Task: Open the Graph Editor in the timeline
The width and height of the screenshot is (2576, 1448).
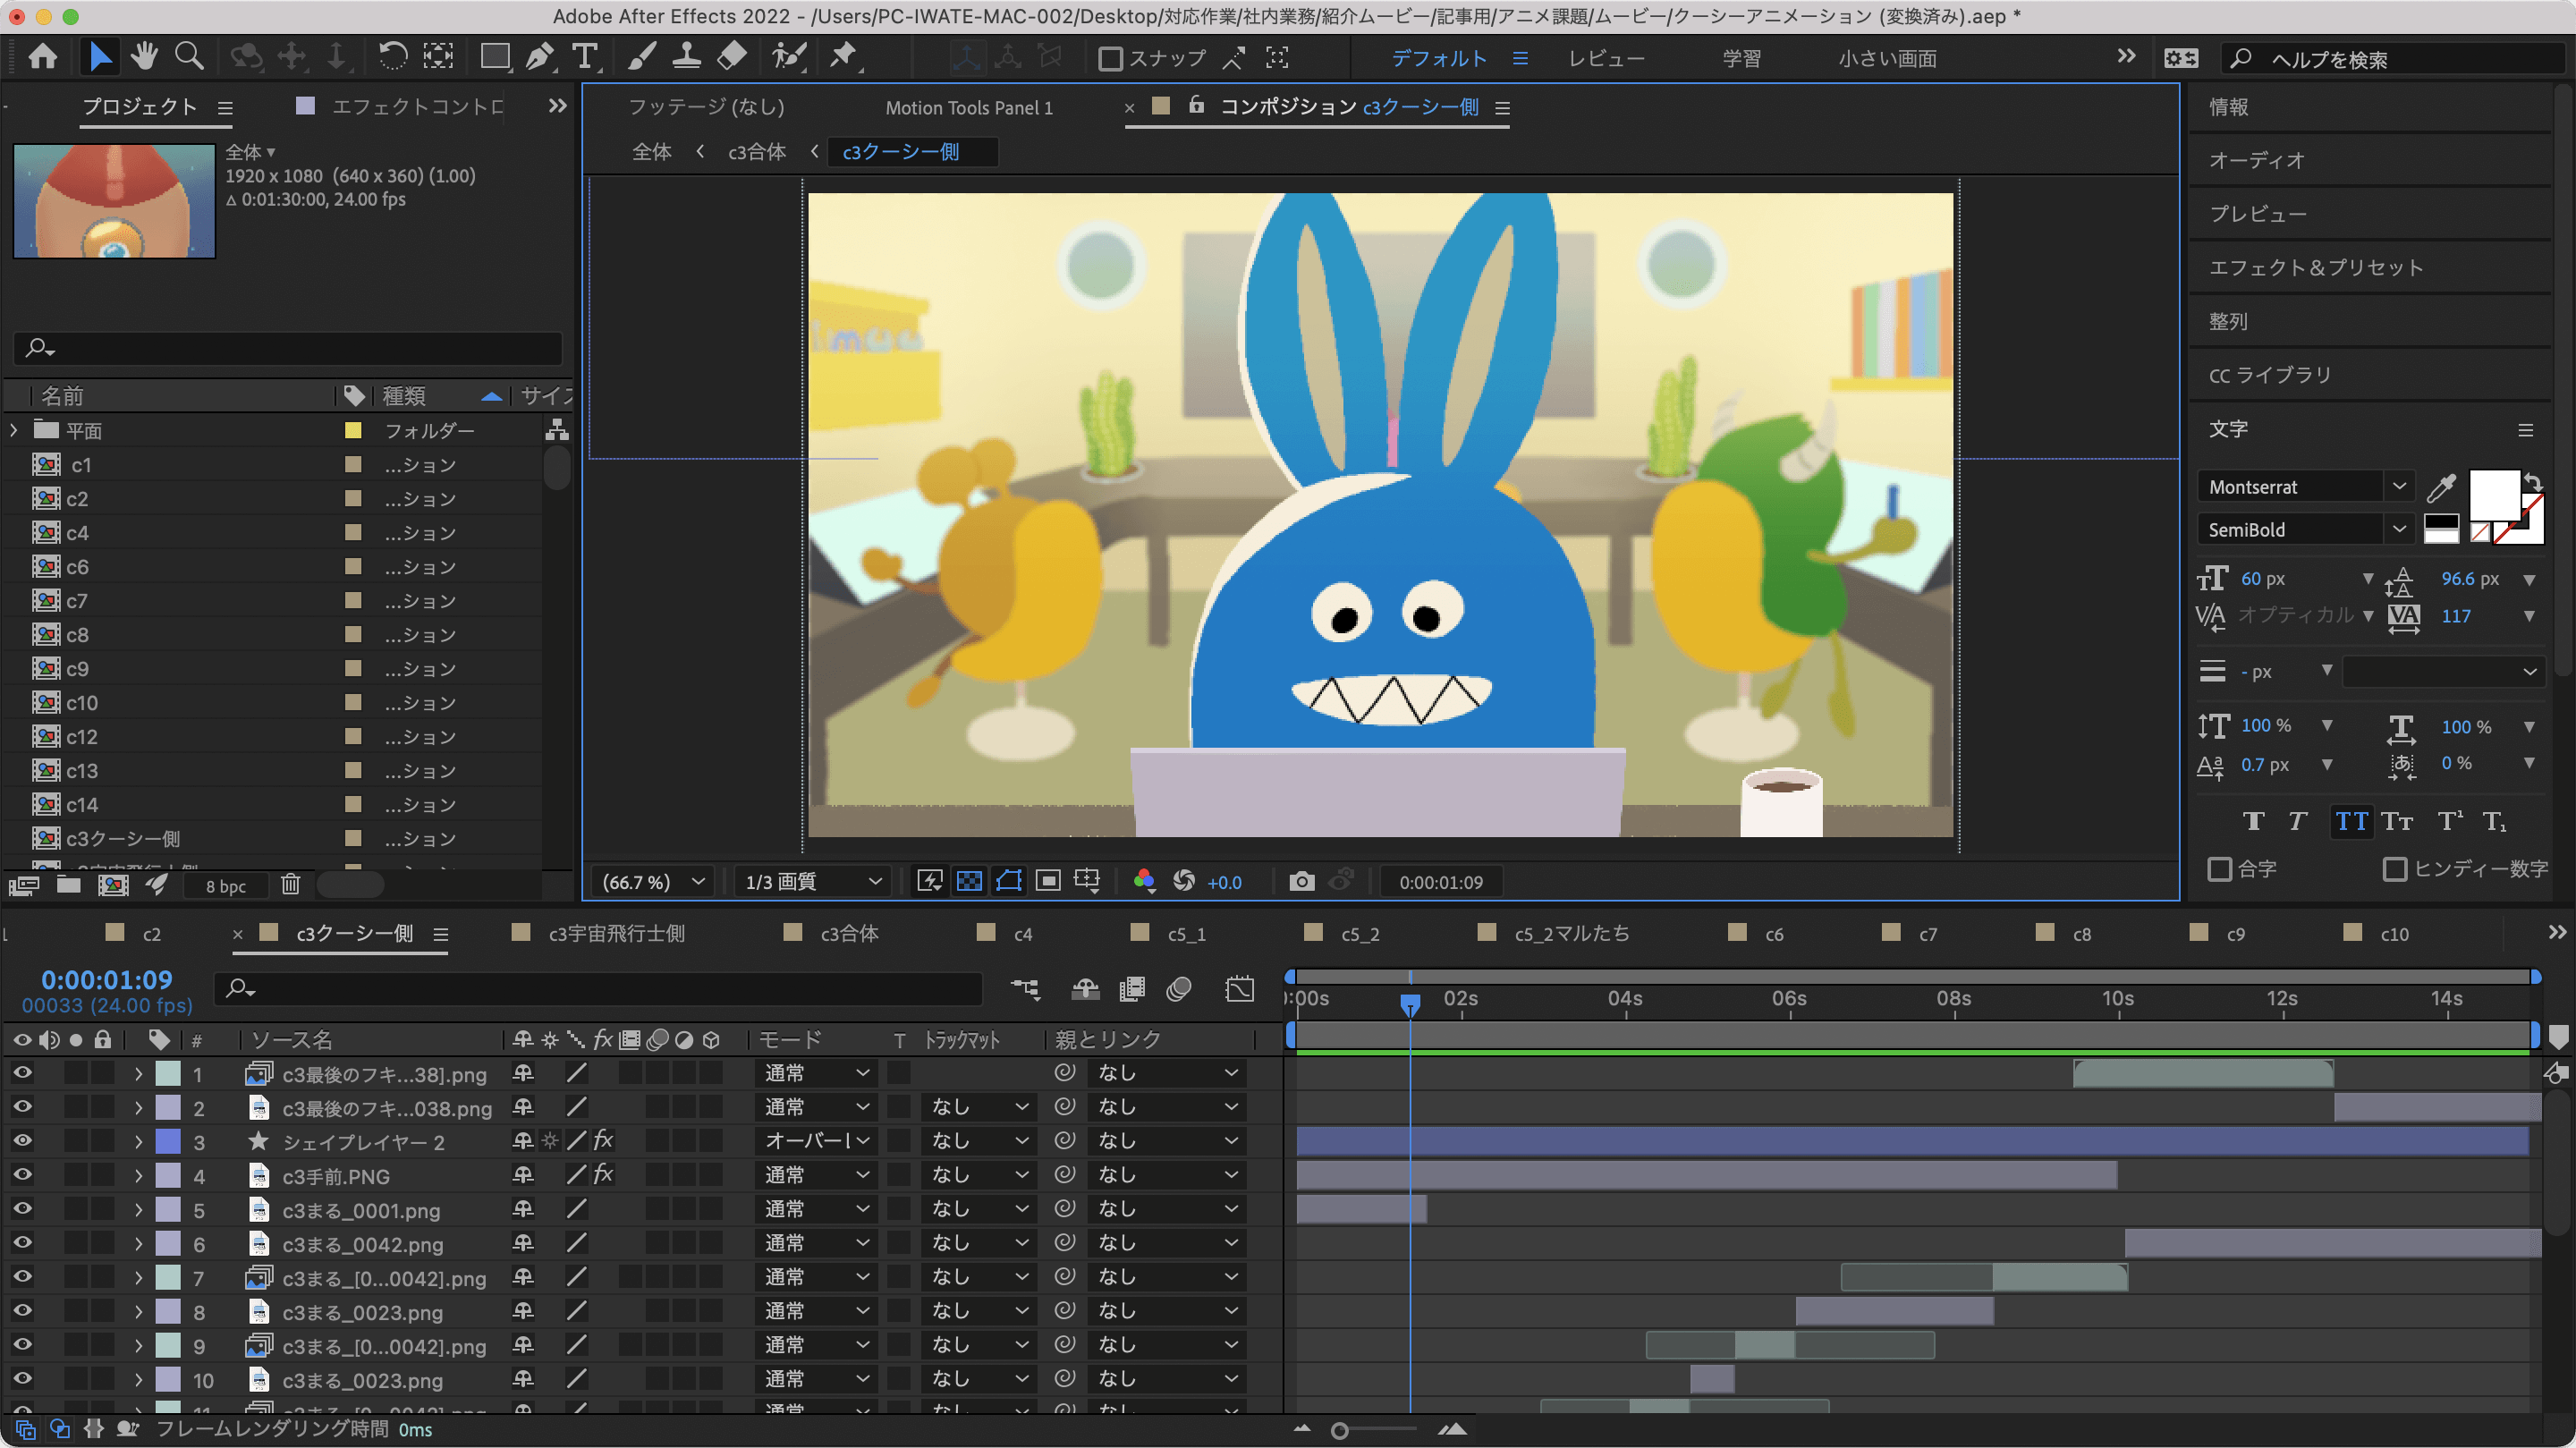Action: click(x=1240, y=989)
